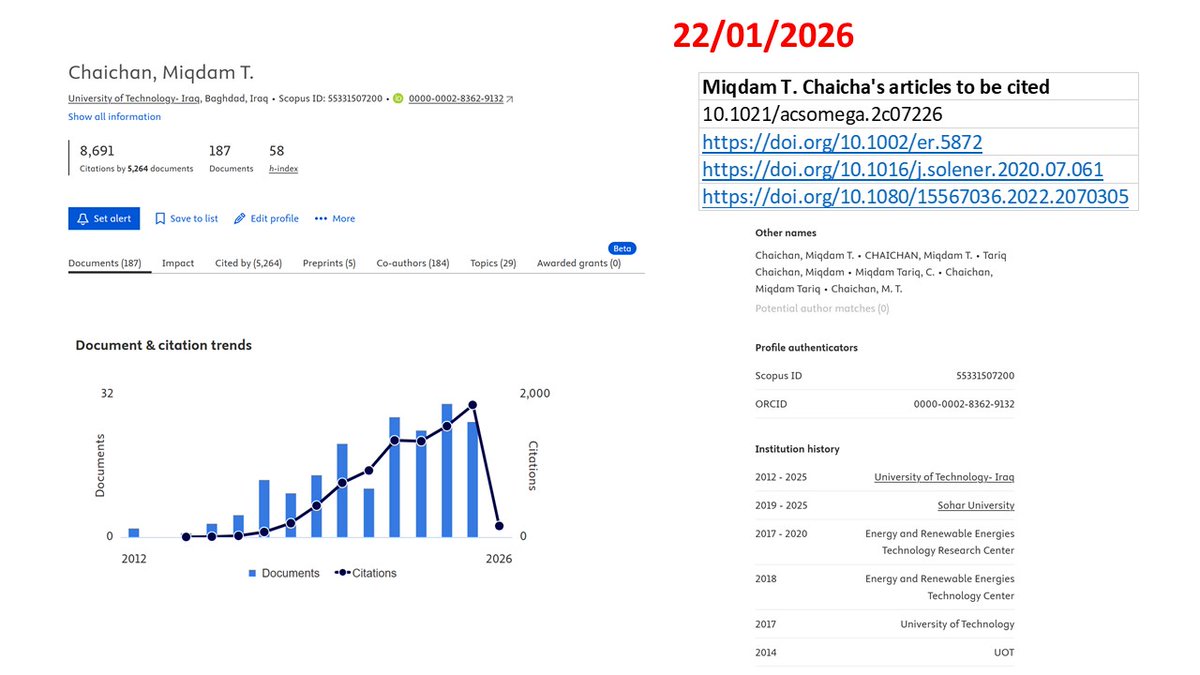Open Edit profile
The image size is (1200, 675).
click(266, 218)
